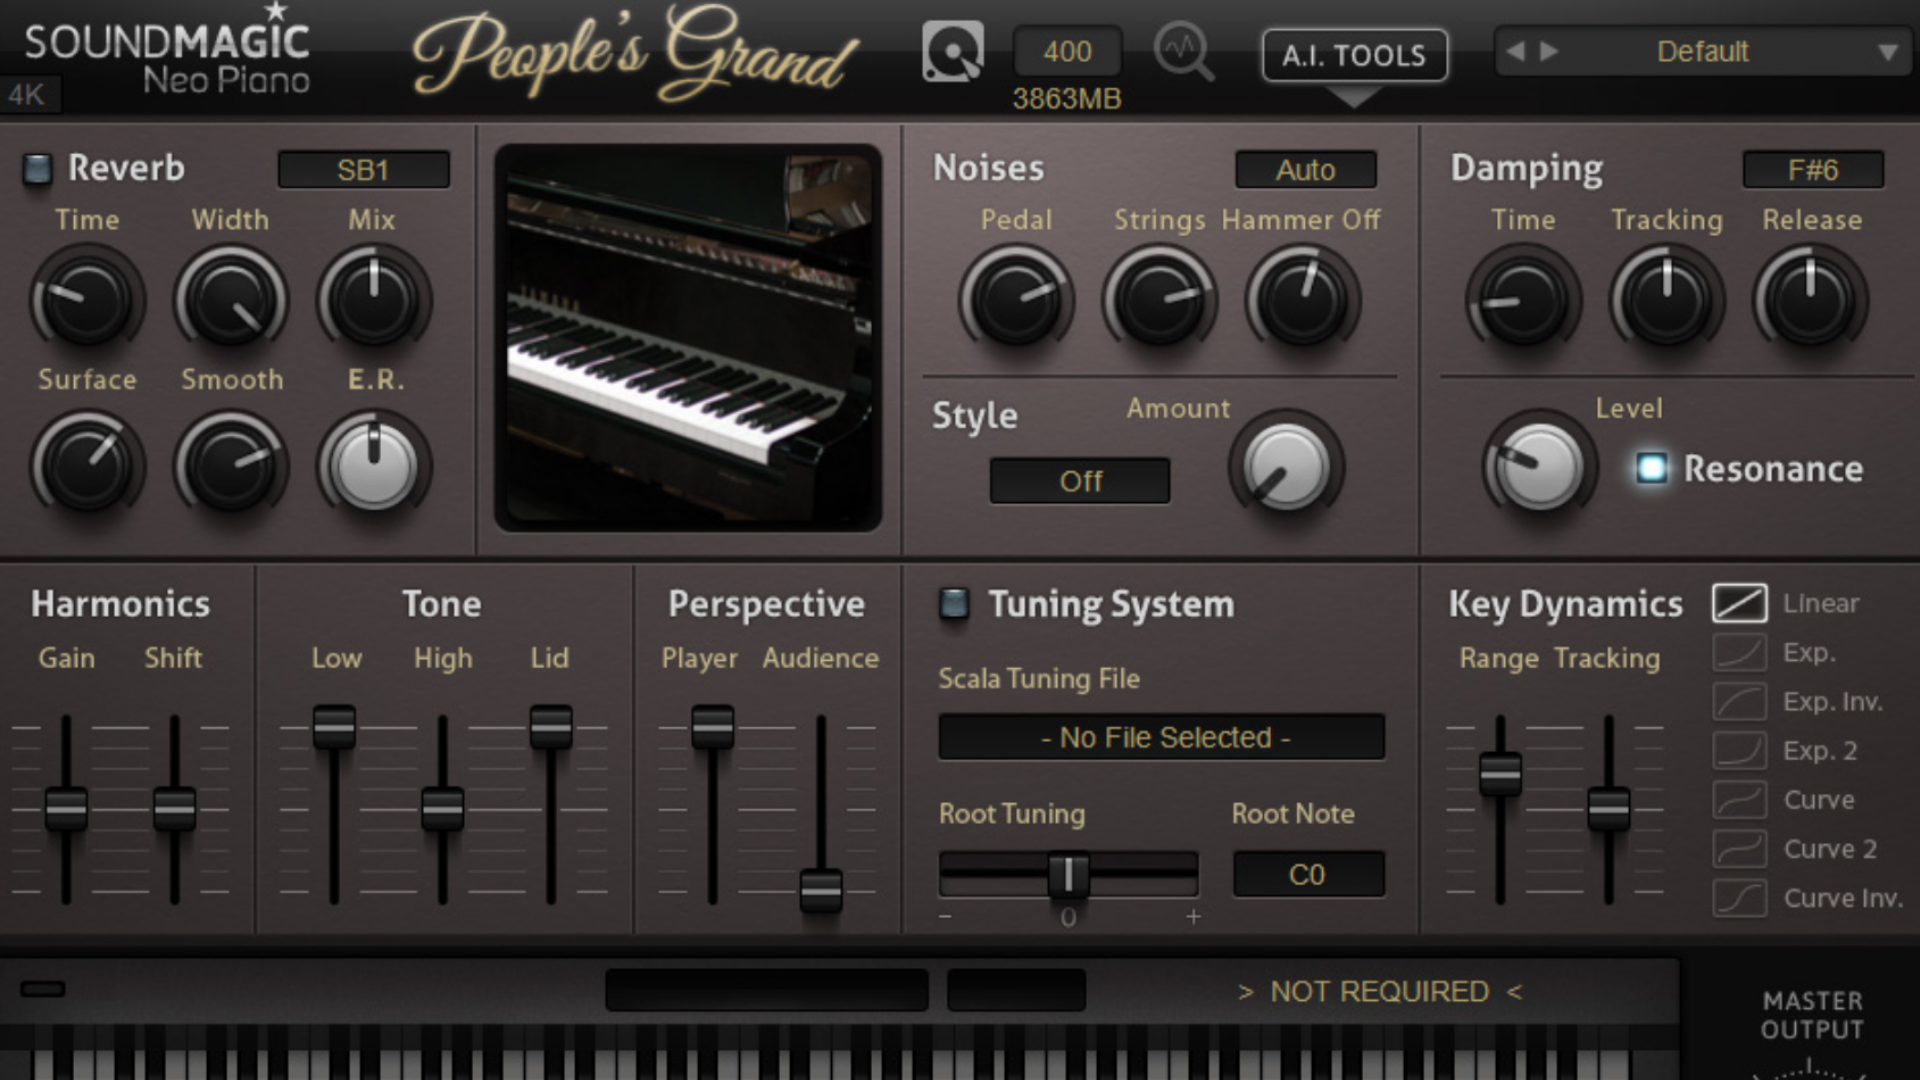The height and width of the screenshot is (1080, 1920).
Task: Open the Noises Auto mode selector
Action: (x=1305, y=169)
